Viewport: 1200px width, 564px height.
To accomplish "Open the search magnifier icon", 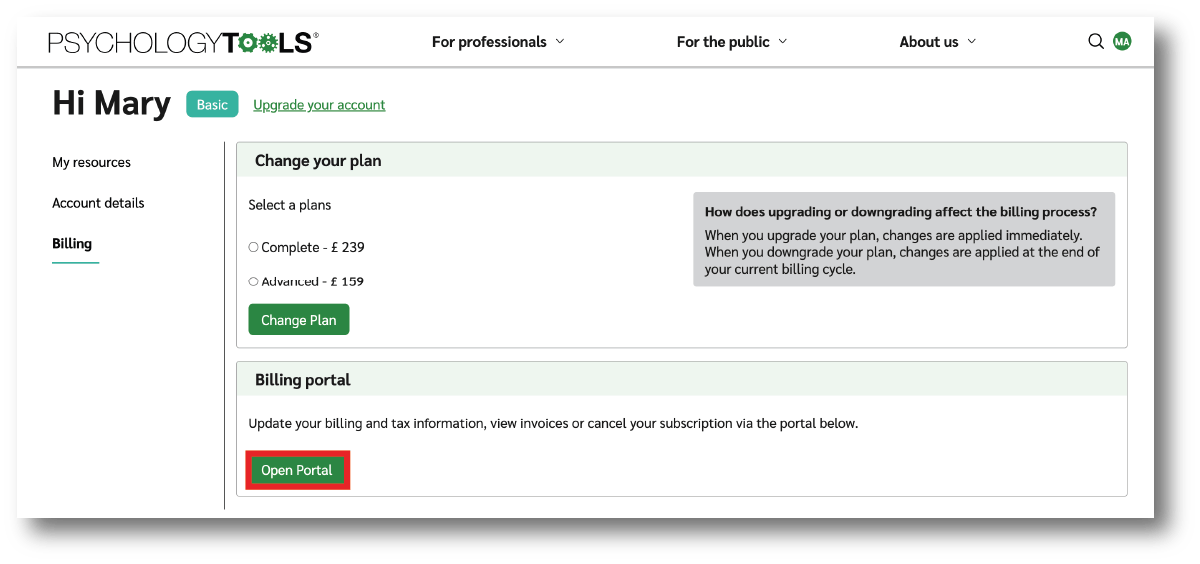I will [x=1096, y=41].
